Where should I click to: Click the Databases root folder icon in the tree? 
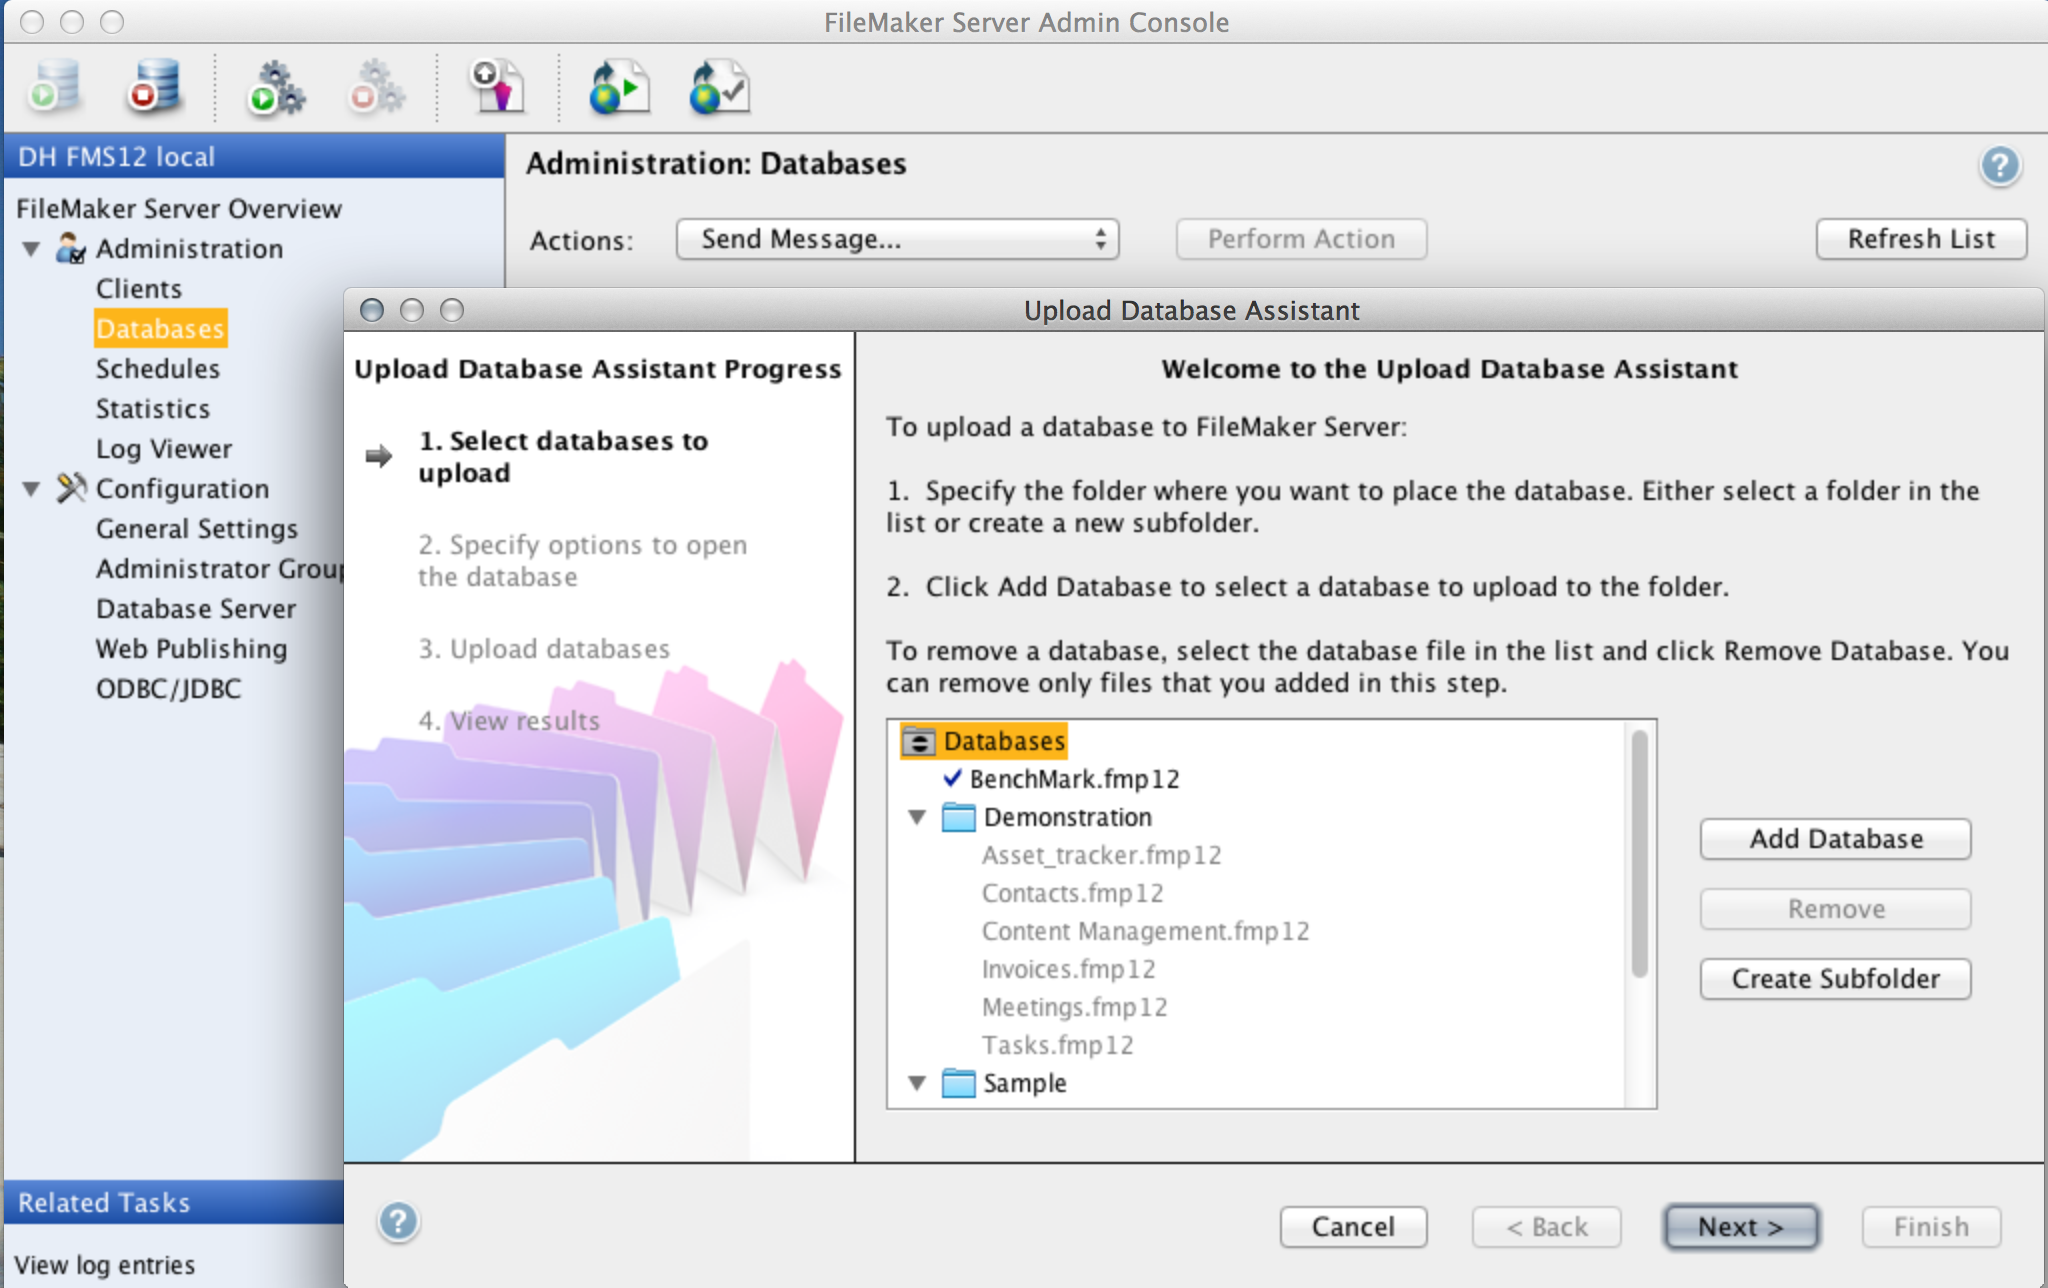coord(918,742)
